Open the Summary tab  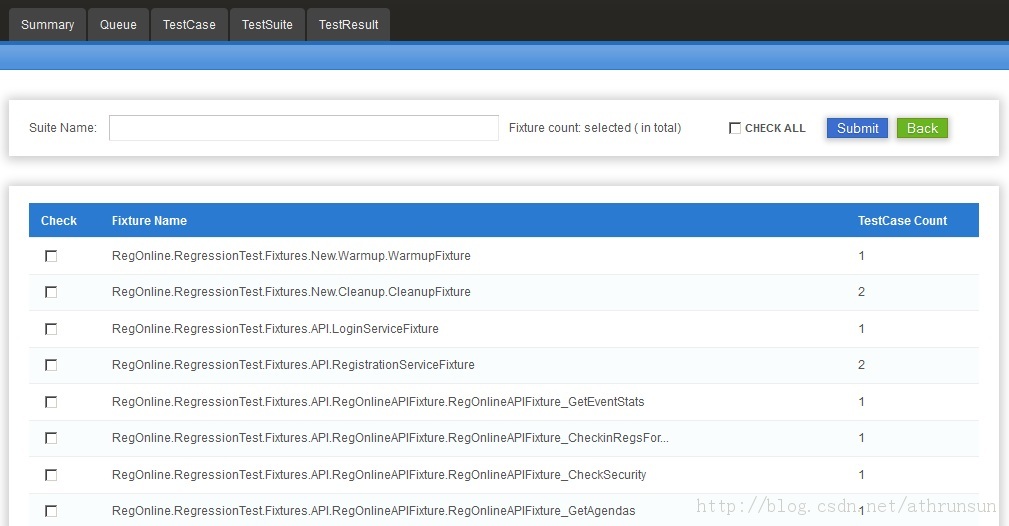47,25
